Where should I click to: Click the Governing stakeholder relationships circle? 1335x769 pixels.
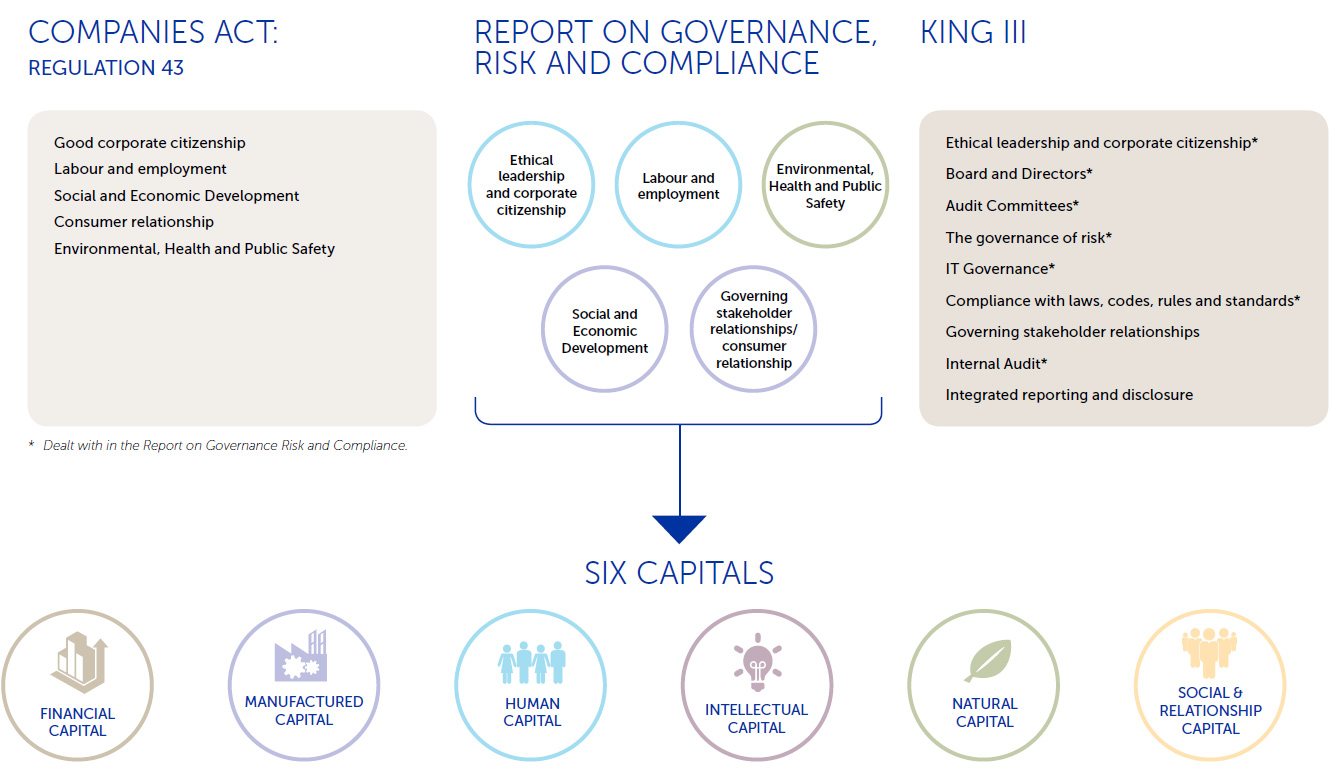tap(753, 330)
